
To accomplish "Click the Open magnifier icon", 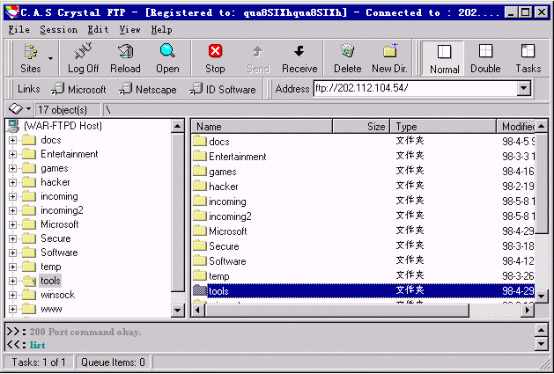I will pos(167,51).
